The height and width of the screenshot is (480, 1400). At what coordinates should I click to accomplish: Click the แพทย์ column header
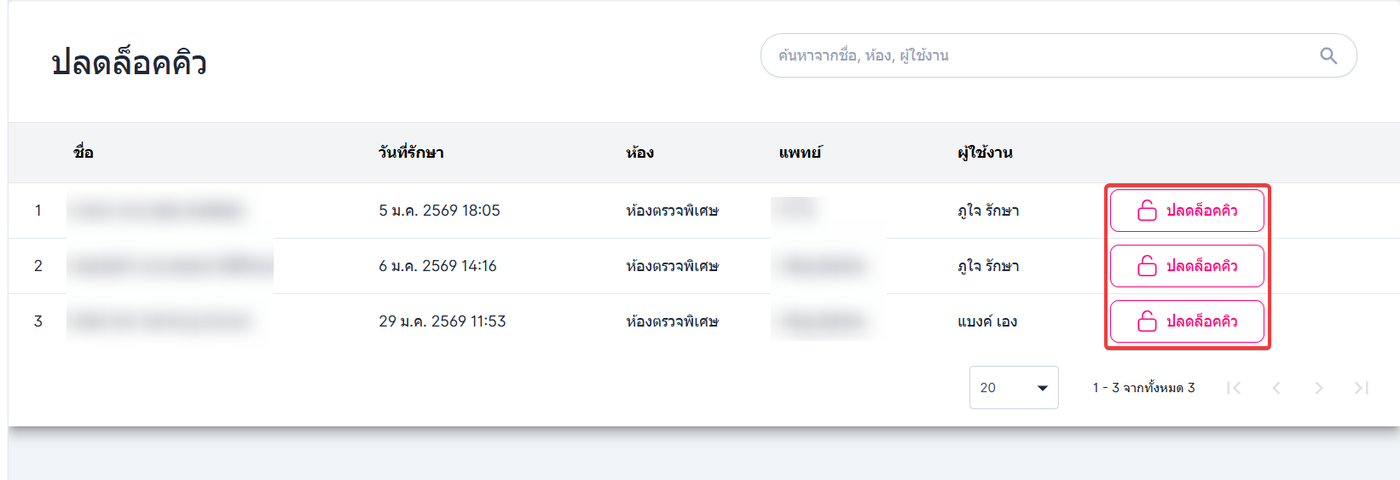800,153
